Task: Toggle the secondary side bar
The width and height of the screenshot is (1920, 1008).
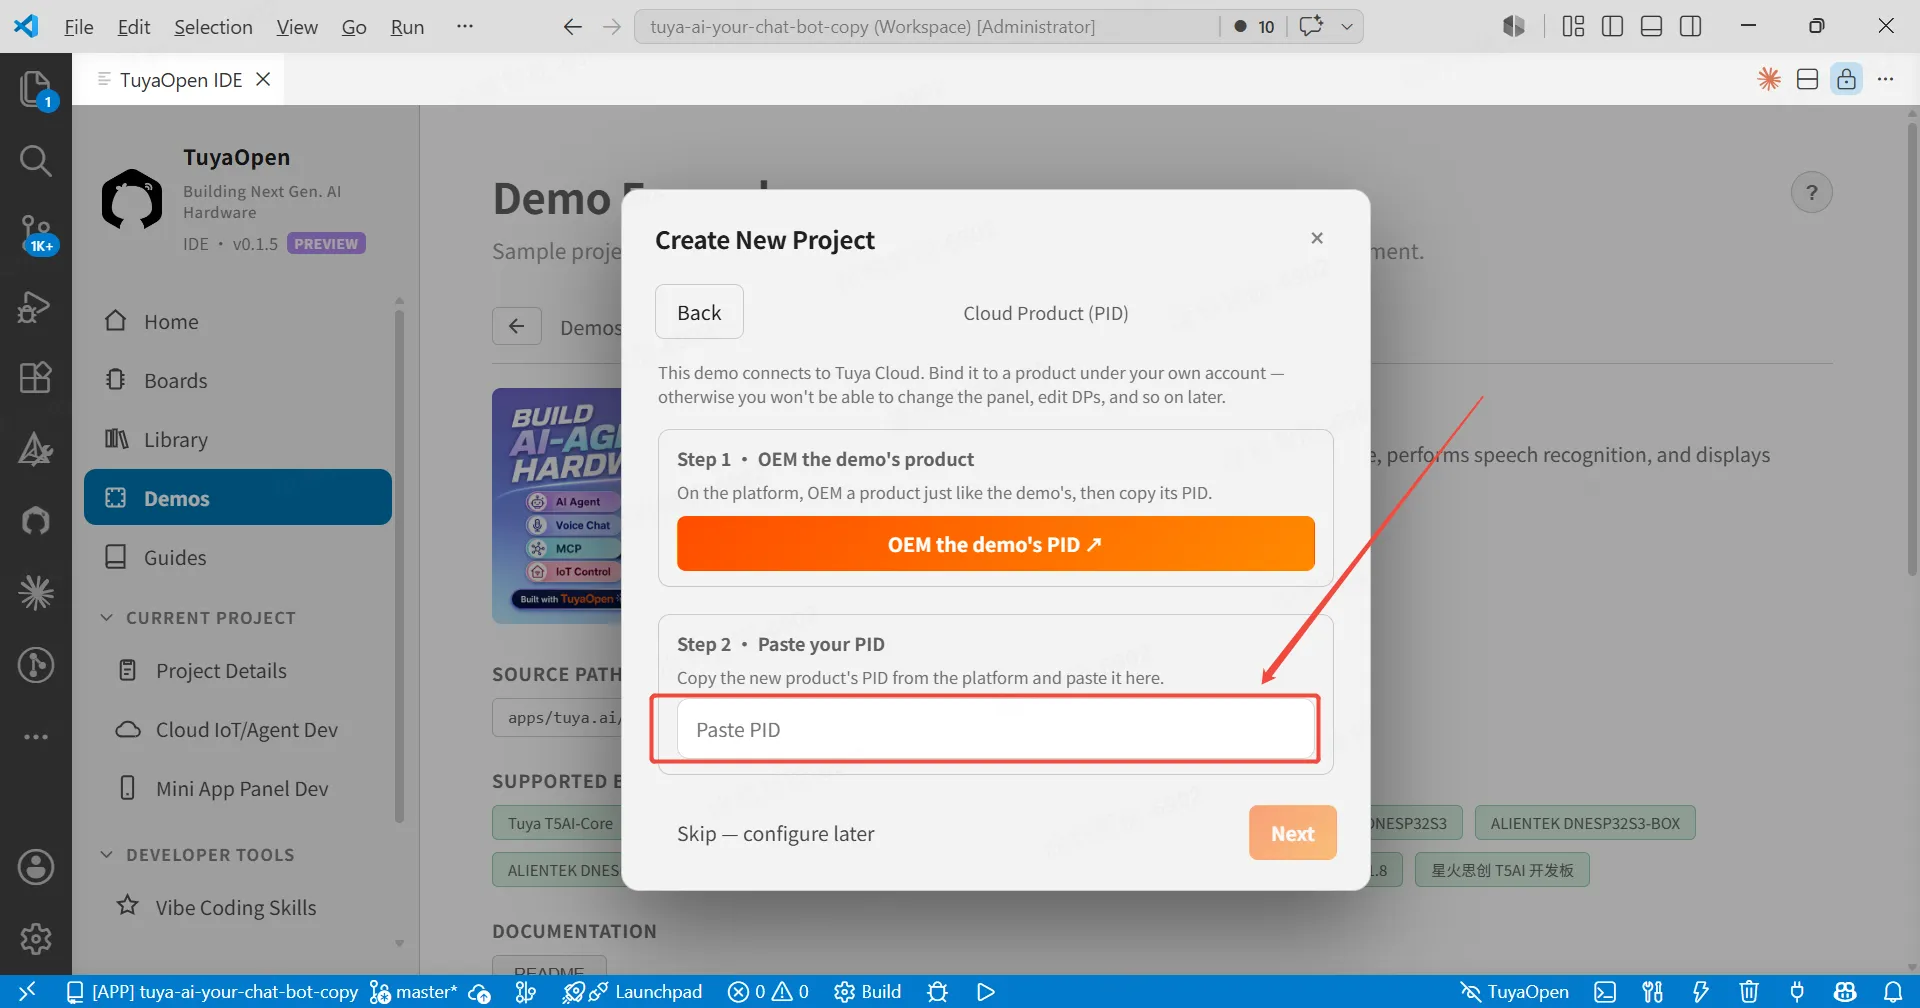Action: point(1690,26)
